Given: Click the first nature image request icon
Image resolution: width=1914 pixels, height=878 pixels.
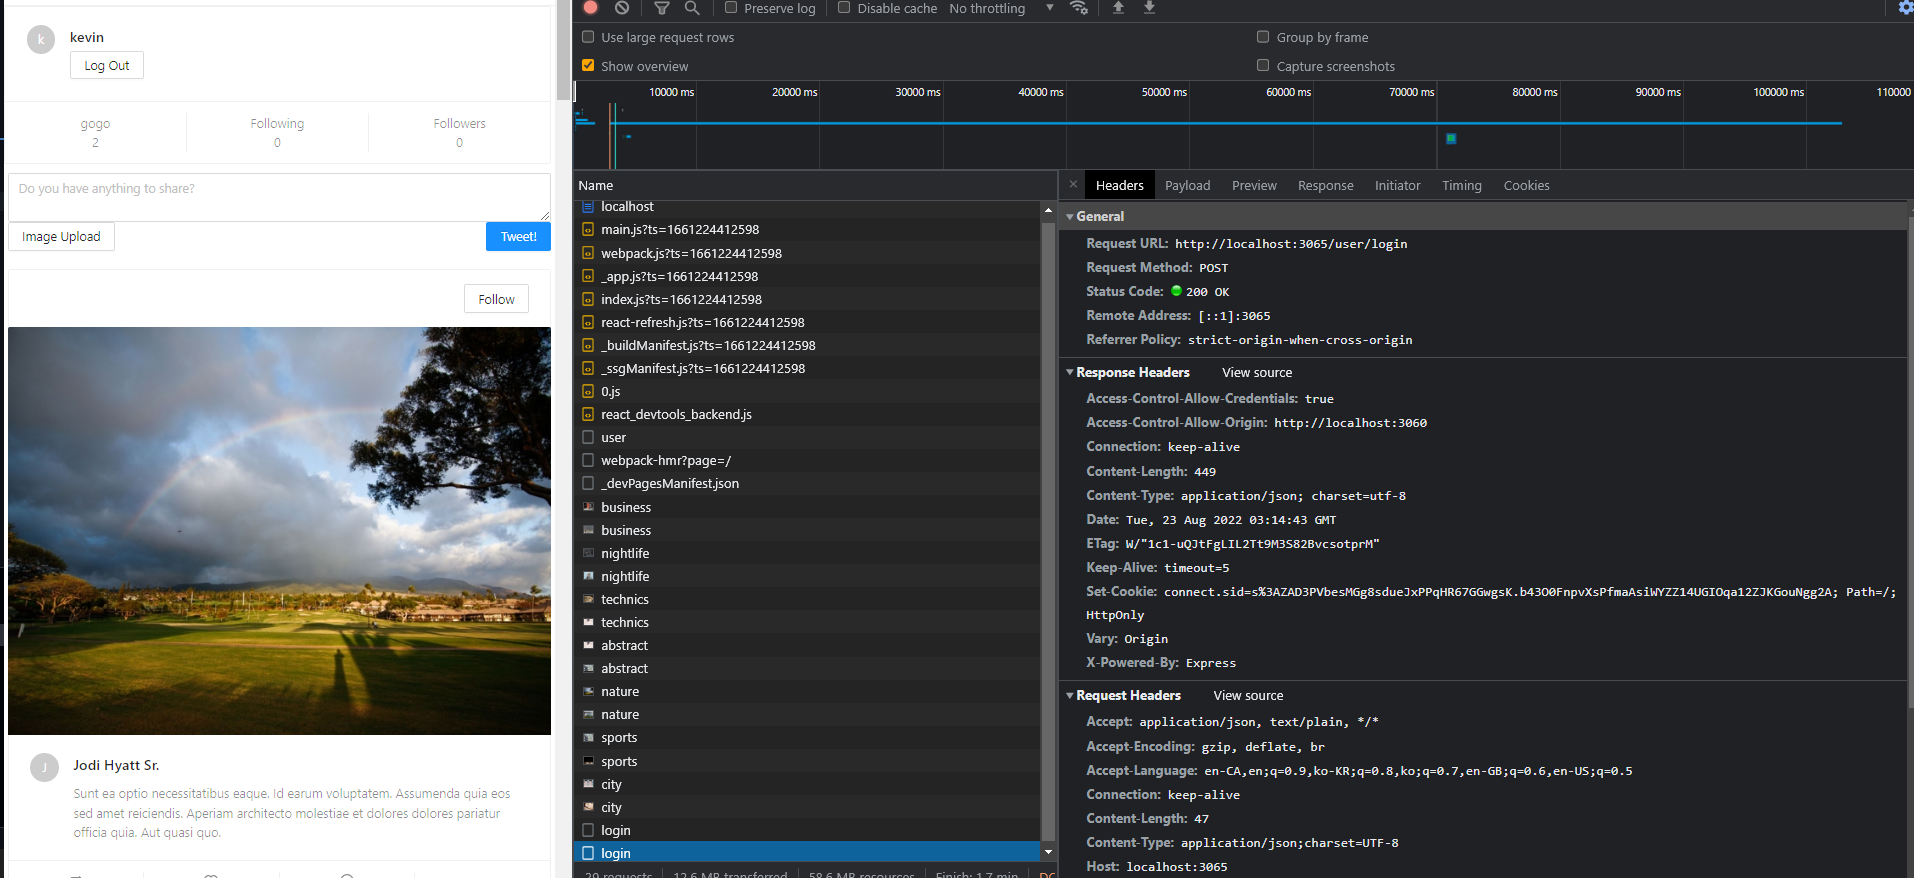Looking at the screenshot, I should click(x=588, y=691).
